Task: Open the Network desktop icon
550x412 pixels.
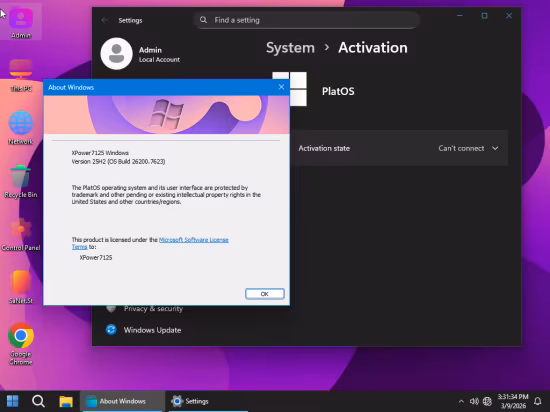Action: click(21, 128)
